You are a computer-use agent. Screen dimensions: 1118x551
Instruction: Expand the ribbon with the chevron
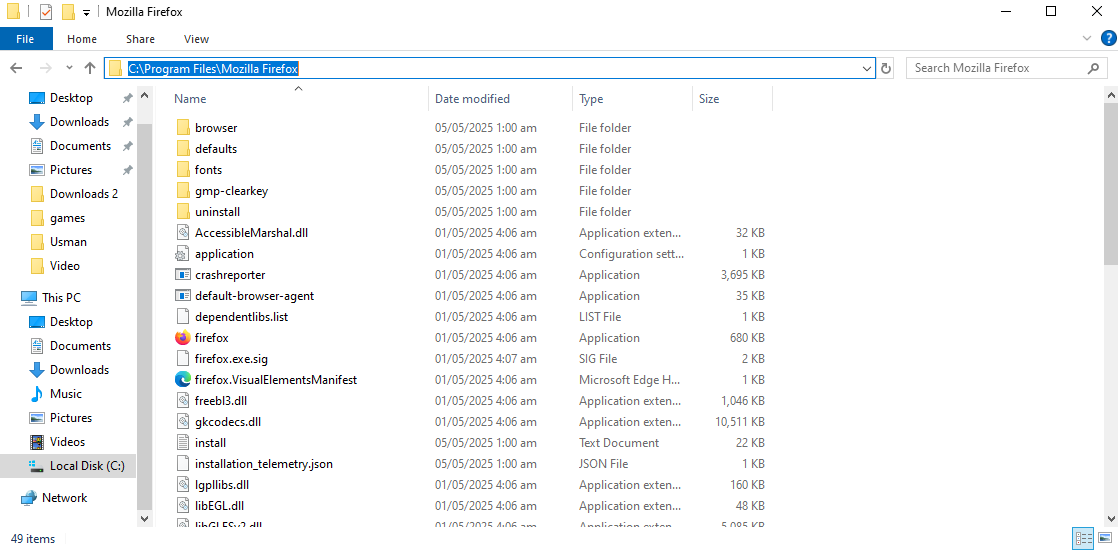[x=1087, y=38]
